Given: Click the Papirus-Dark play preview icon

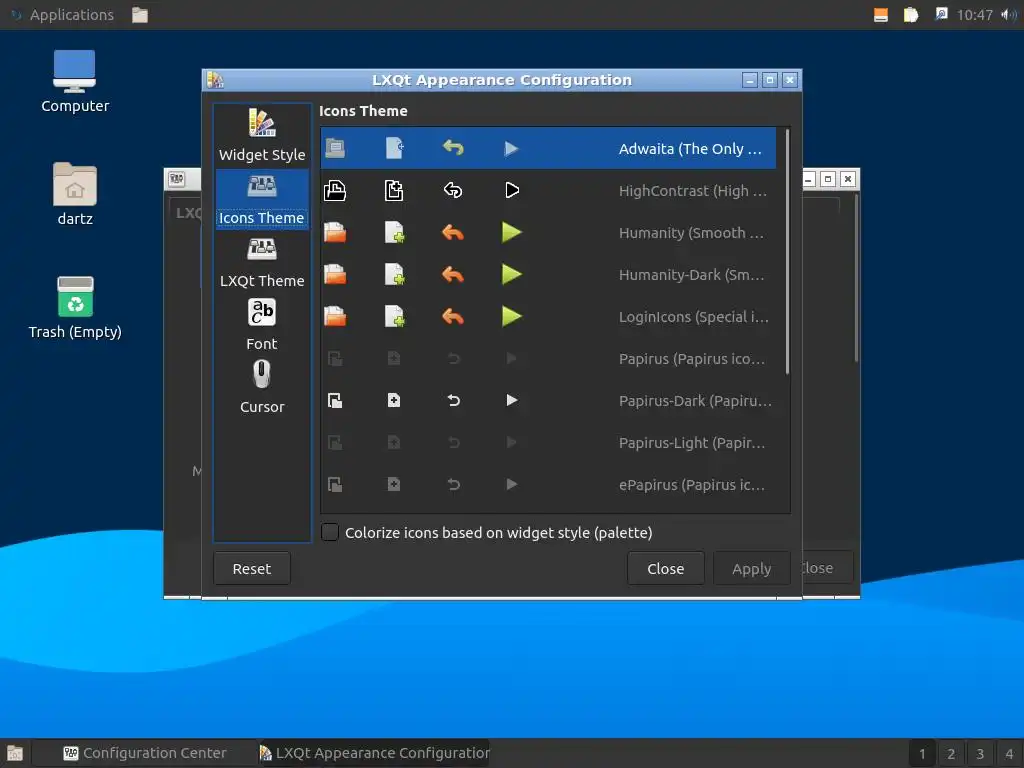Looking at the screenshot, I should pyautogui.click(x=512, y=400).
